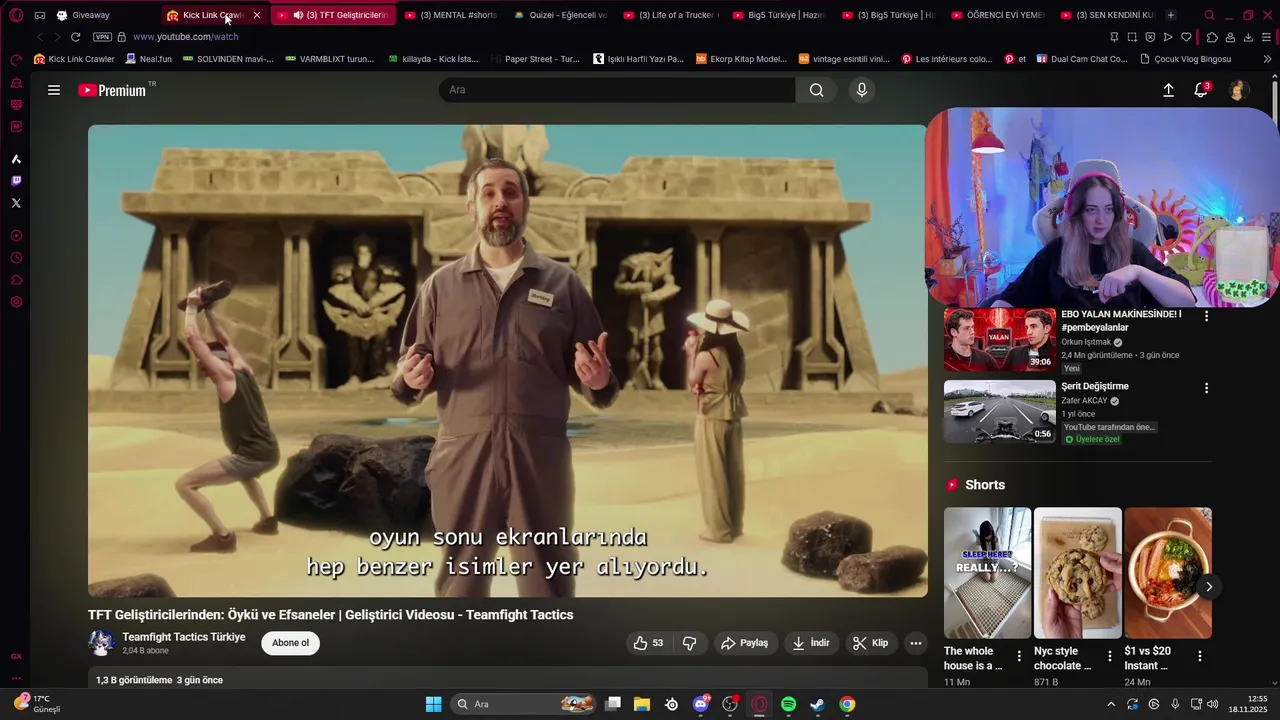Open Teamfight Tactics Türkiye channel avatar
Image resolution: width=1280 pixels, height=720 pixels.
point(101,643)
